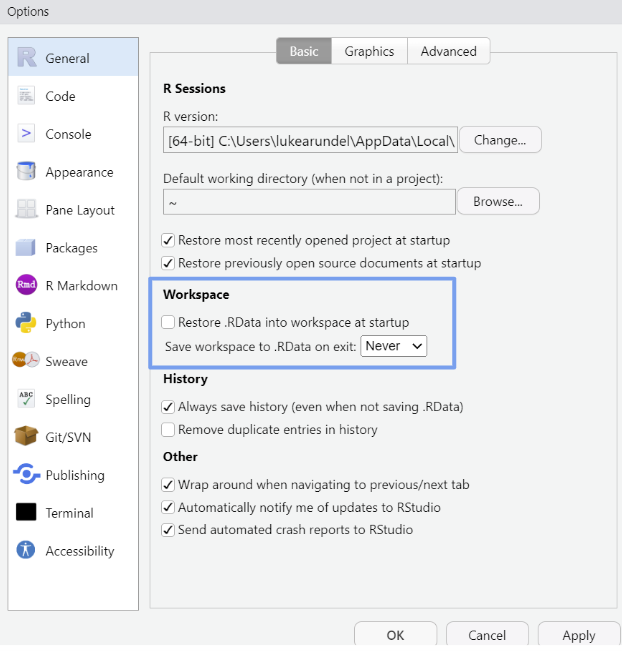Open Appearance settings icon
Image resolution: width=622 pixels, height=651 pixels.
pyautogui.click(x=27, y=172)
